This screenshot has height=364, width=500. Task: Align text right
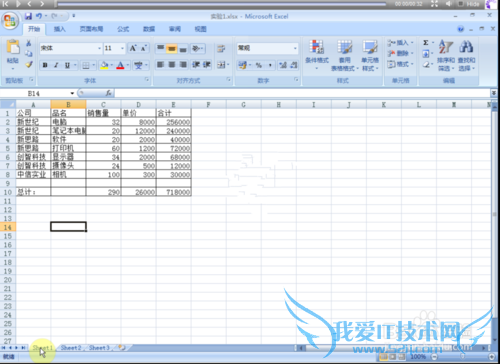tap(183, 65)
